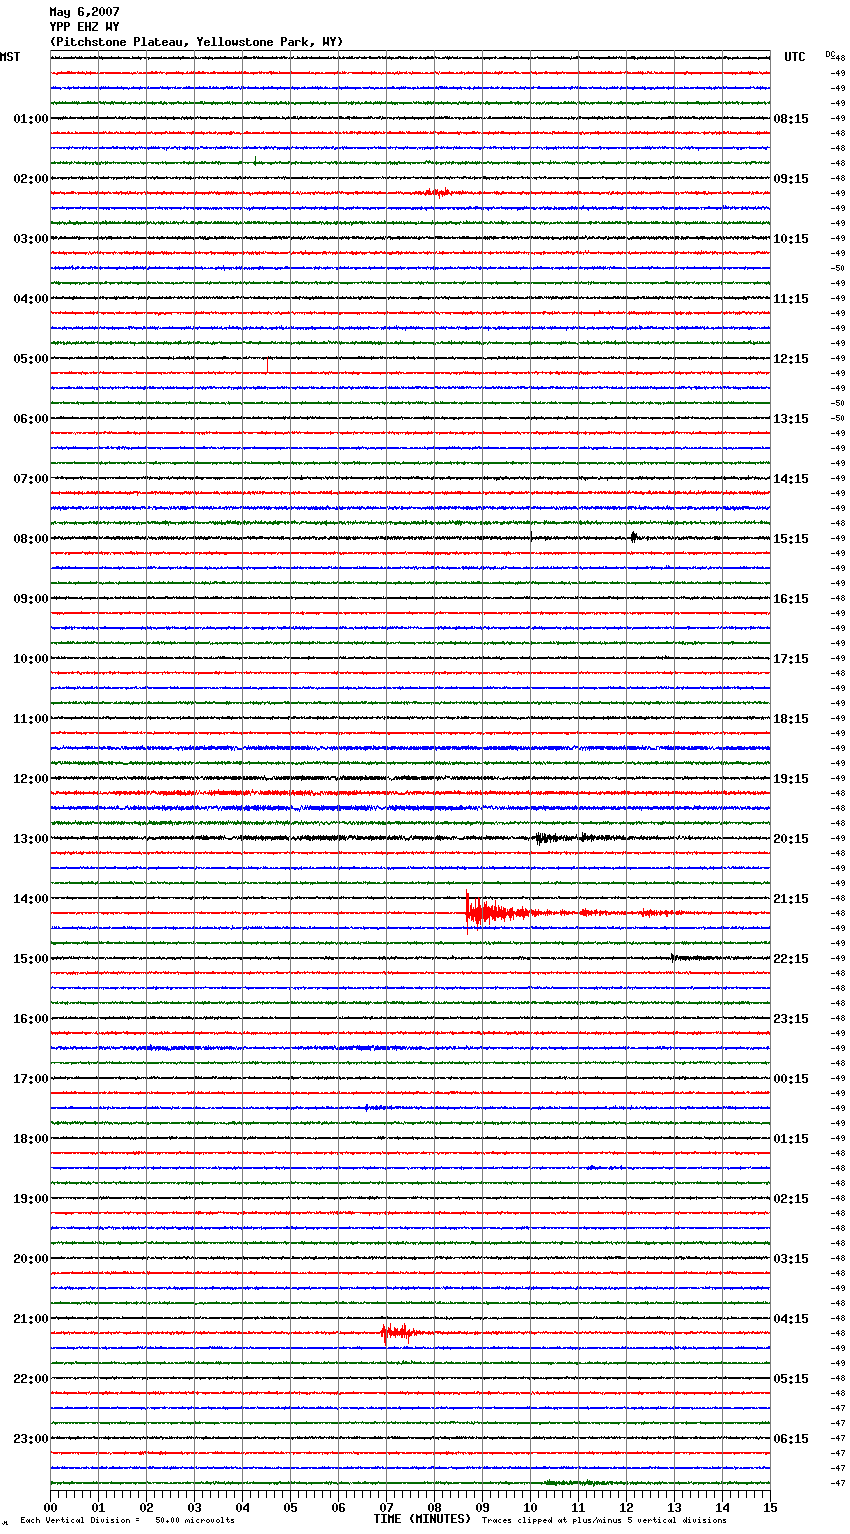Select the station code YPP EHZ WY

pyautogui.click(x=84, y=27)
